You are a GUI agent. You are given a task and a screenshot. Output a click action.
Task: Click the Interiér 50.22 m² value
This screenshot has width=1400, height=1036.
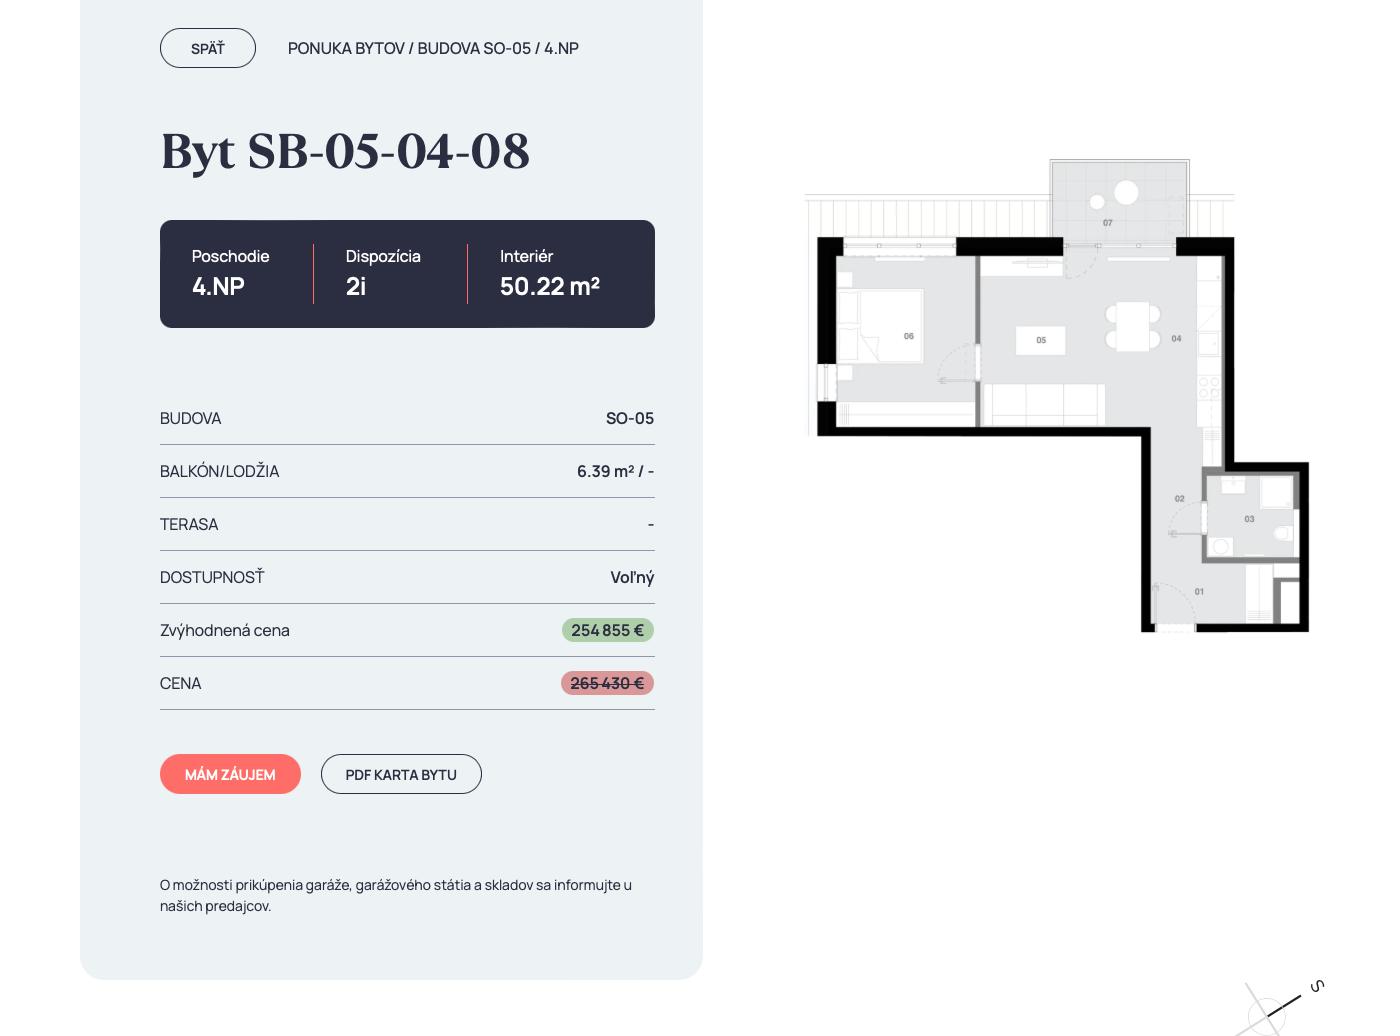click(549, 287)
